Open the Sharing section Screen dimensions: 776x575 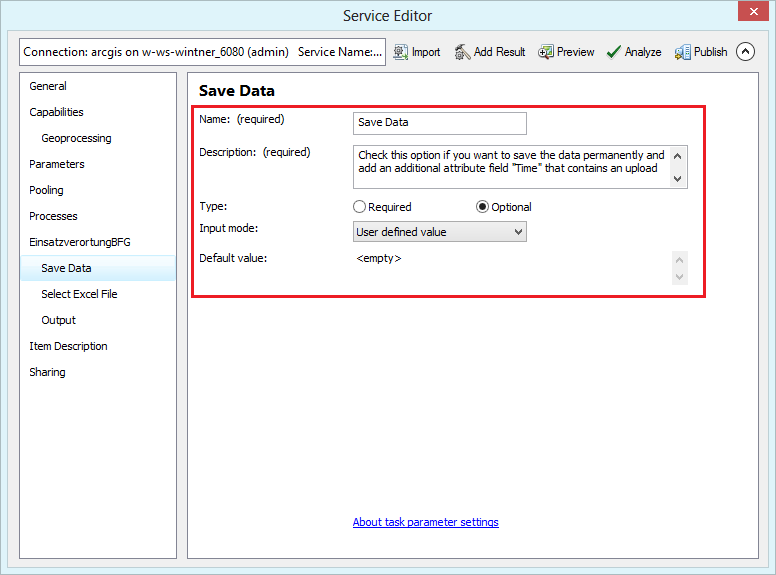point(48,372)
